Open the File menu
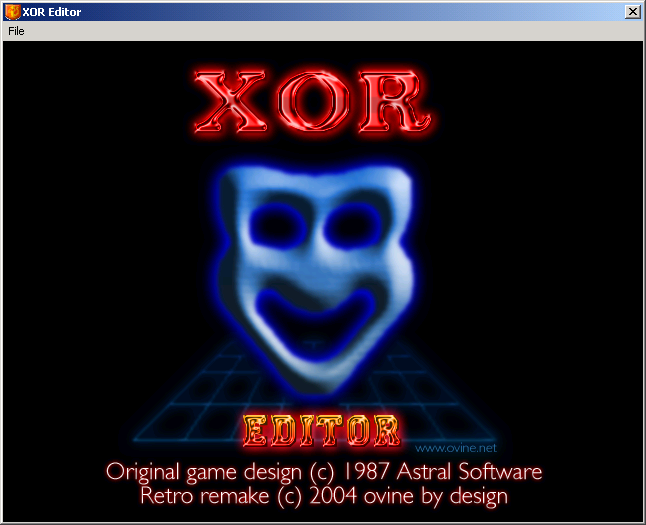The width and height of the screenshot is (646, 525). click(16, 31)
